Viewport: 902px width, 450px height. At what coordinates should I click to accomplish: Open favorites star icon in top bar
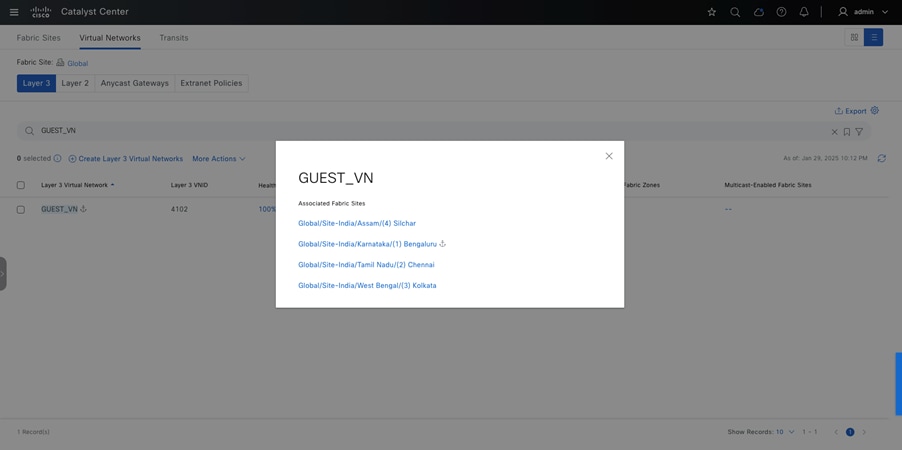point(712,12)
